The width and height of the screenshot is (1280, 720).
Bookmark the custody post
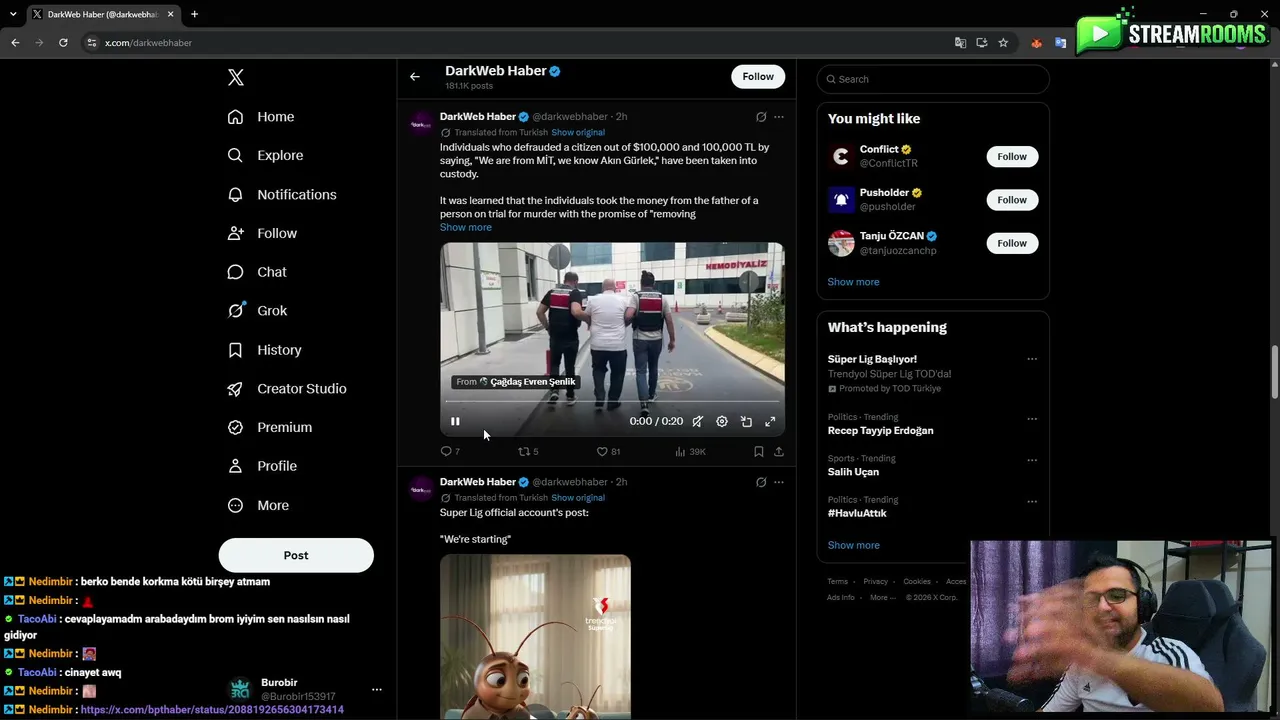[x=759, y=451]
